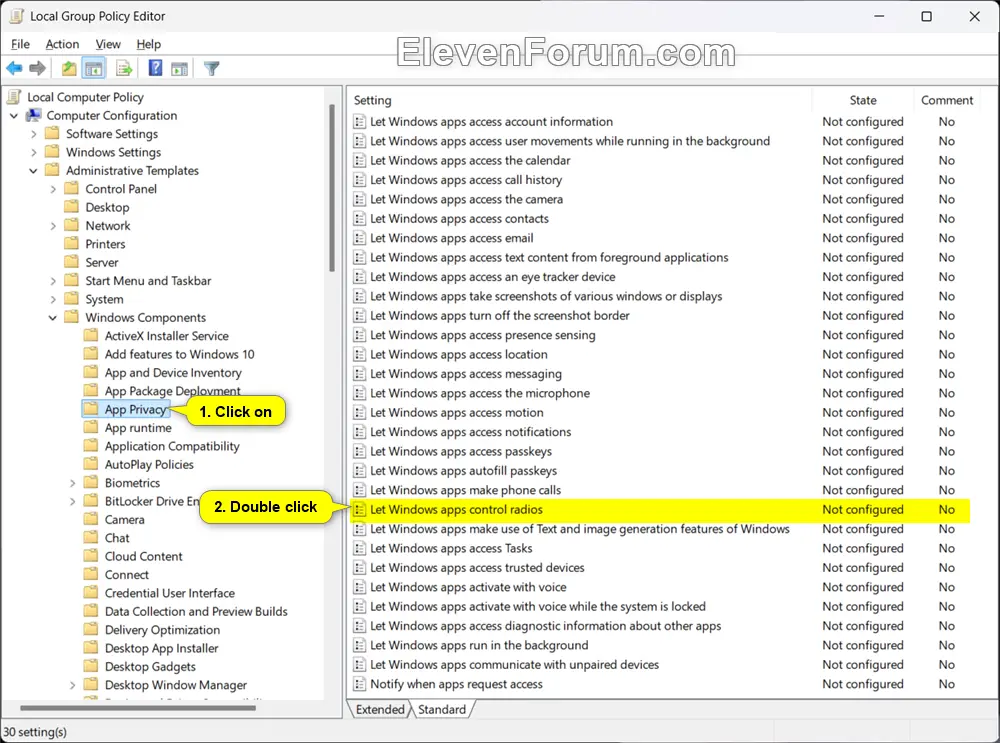Sort by the State column header
The height and width of the screenshot is (743, 1000).
[862, 100]
